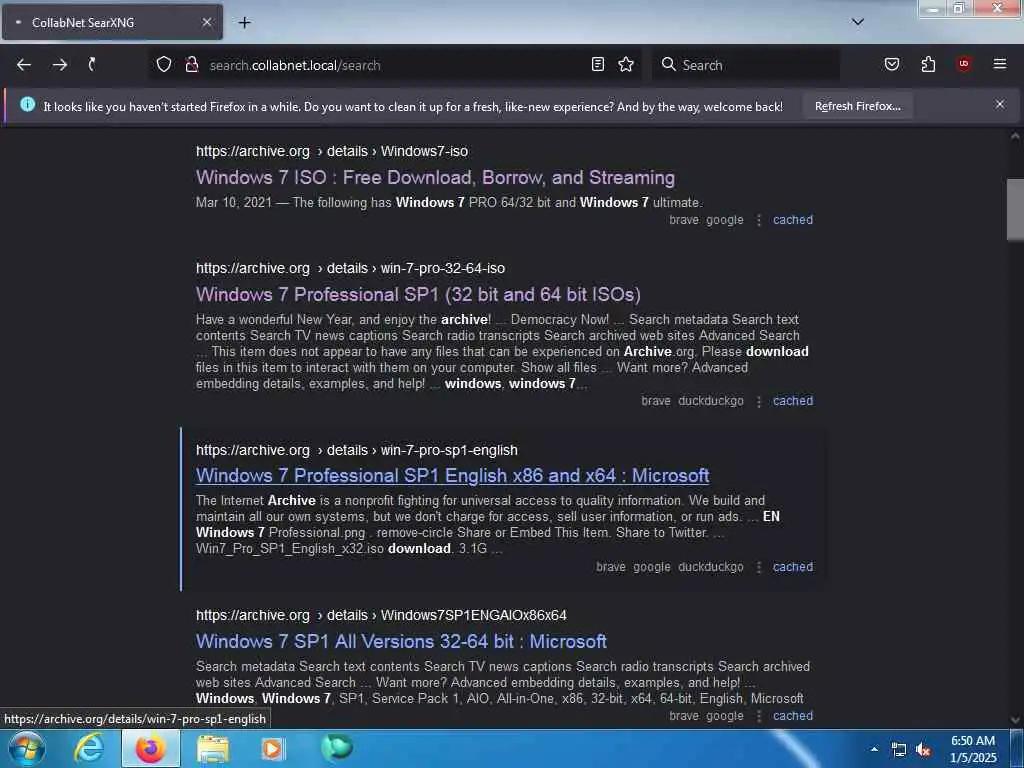Viewport: 1024px width, 768px height.
Task: Open the Firefox hamburger menu
Action: click(x=1000, y=64)
